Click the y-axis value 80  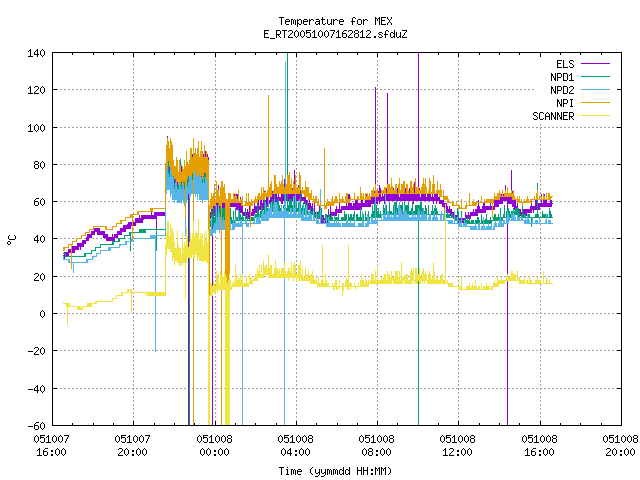pos(40,165)
